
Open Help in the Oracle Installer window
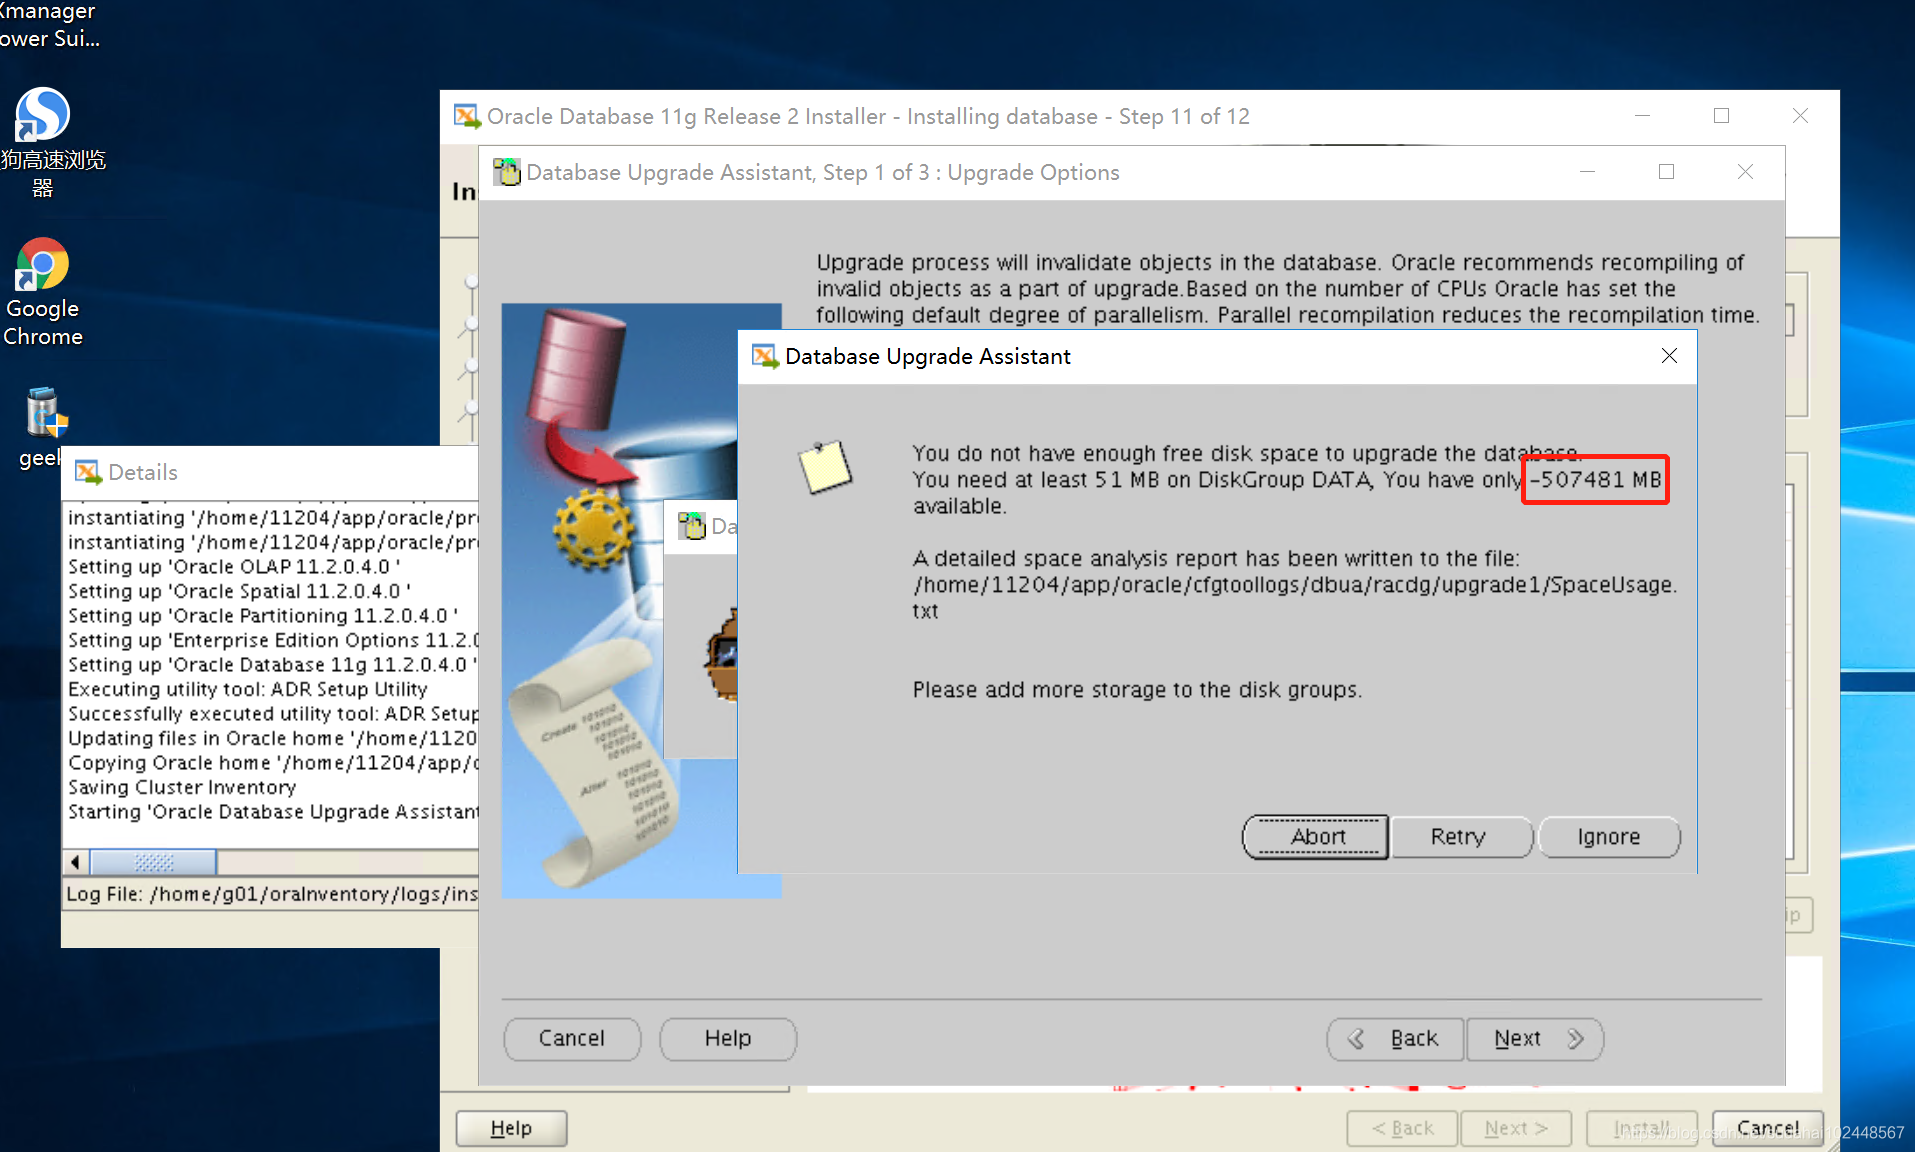click(511, 1128)
